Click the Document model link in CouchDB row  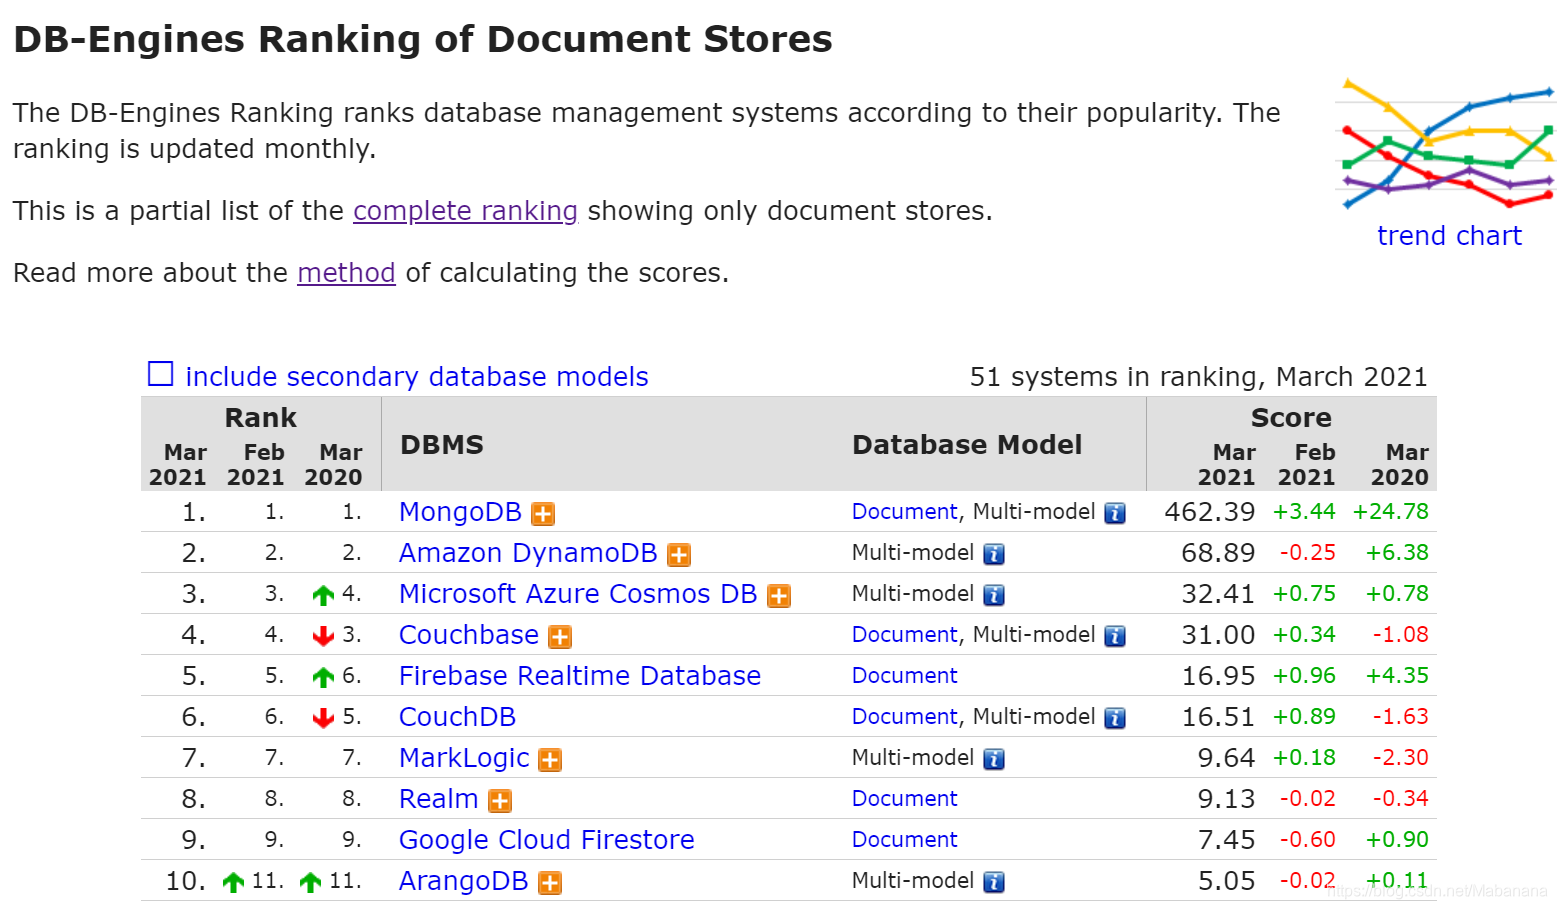[905, 717]
